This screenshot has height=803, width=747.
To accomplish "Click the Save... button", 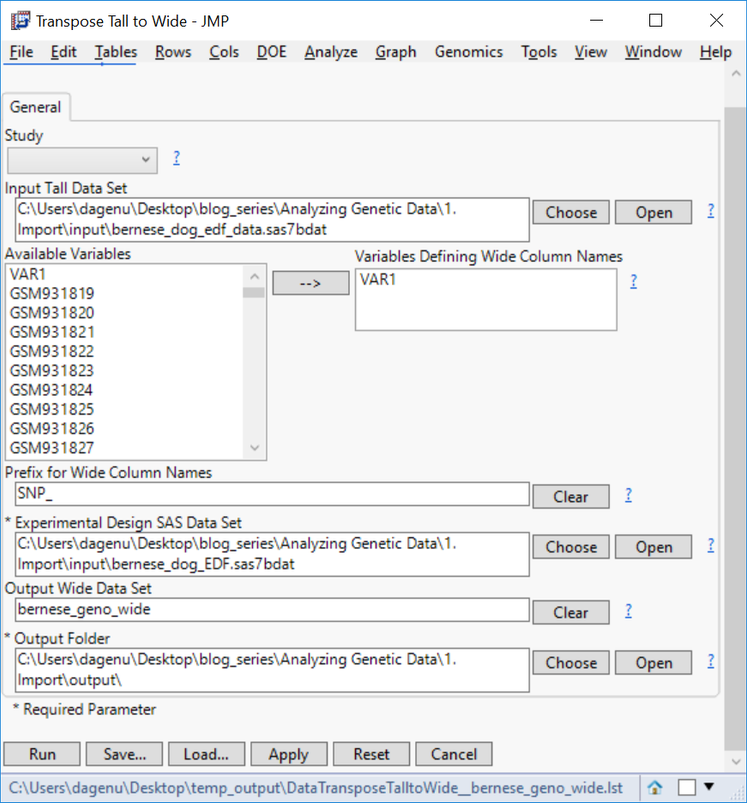I will click(124, 754).
